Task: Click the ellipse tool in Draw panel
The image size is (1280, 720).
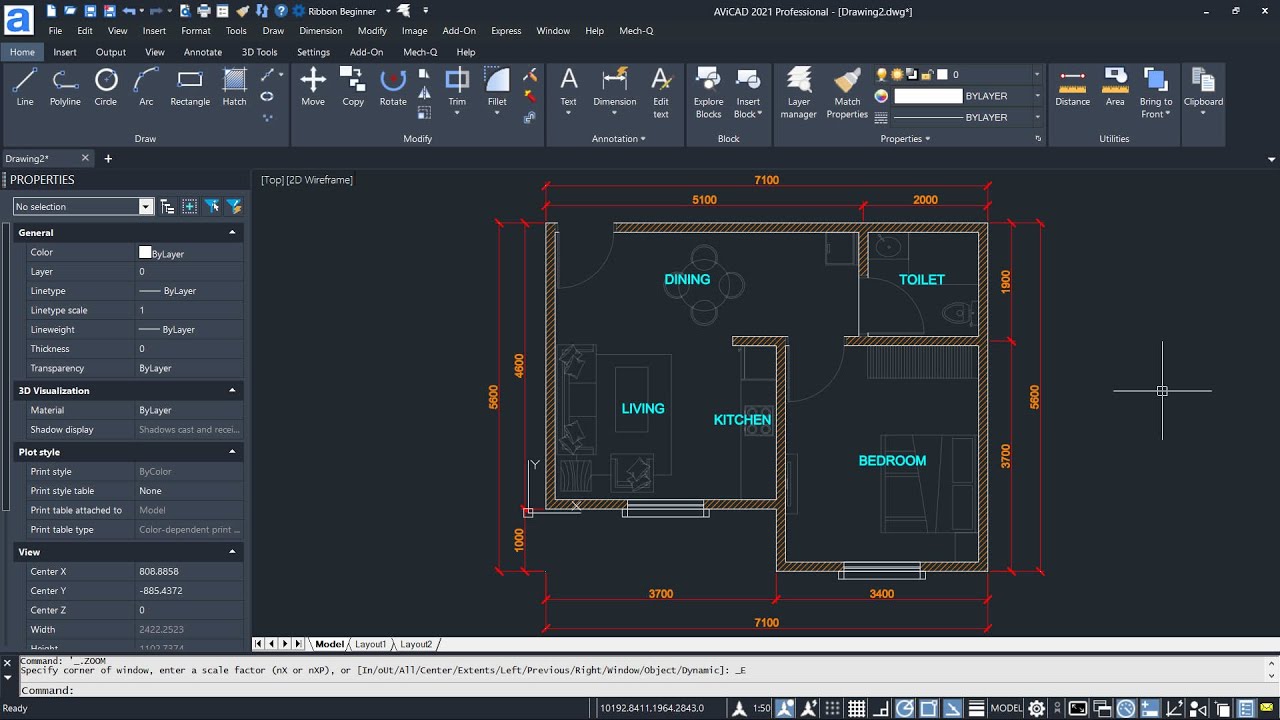Action: (x=267, y=96)
